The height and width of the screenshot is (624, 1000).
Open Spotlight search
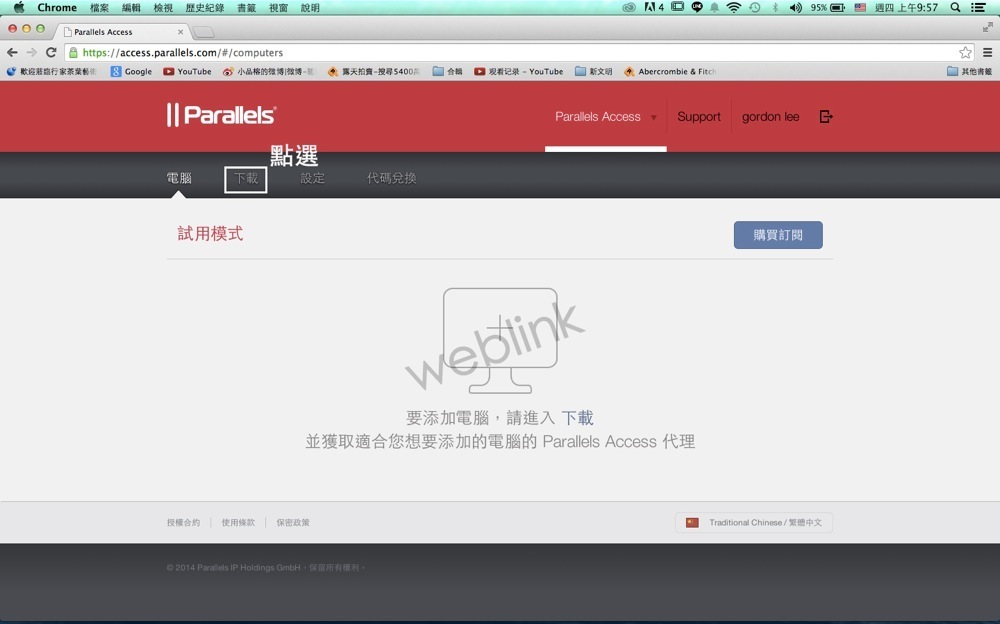955,8
